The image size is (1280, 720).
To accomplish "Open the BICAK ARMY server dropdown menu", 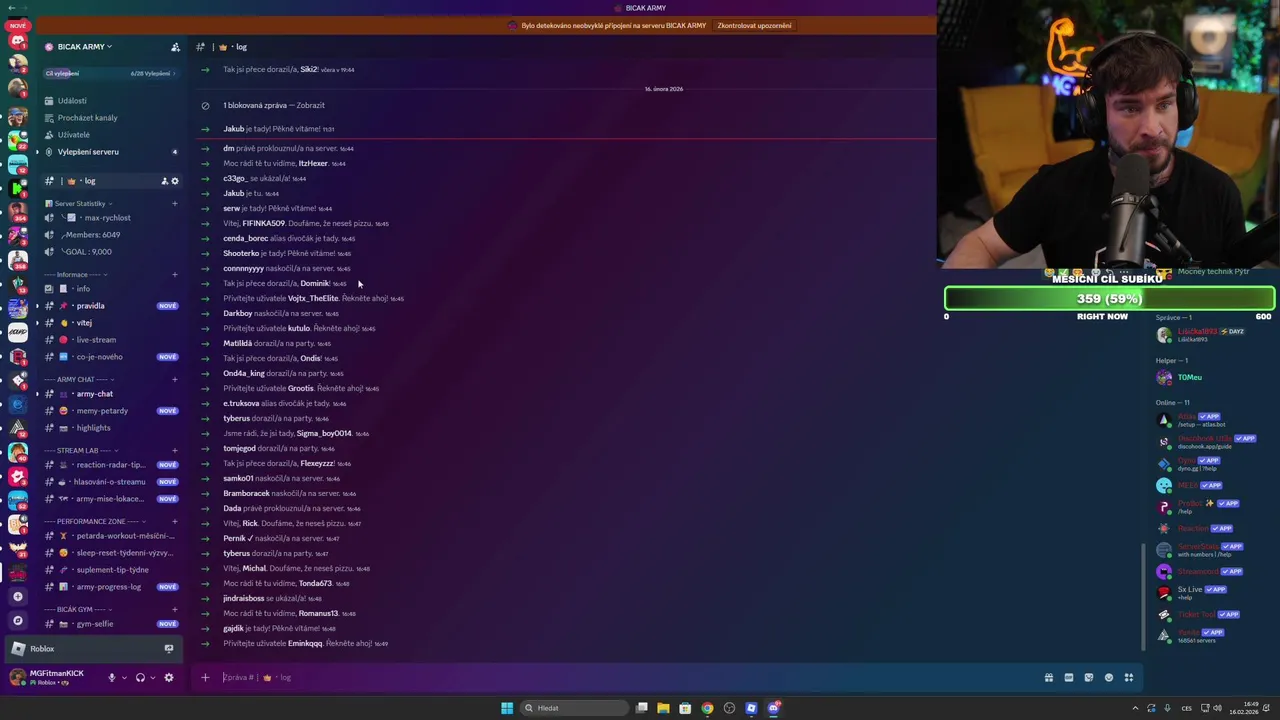I will tap(84, 47).
